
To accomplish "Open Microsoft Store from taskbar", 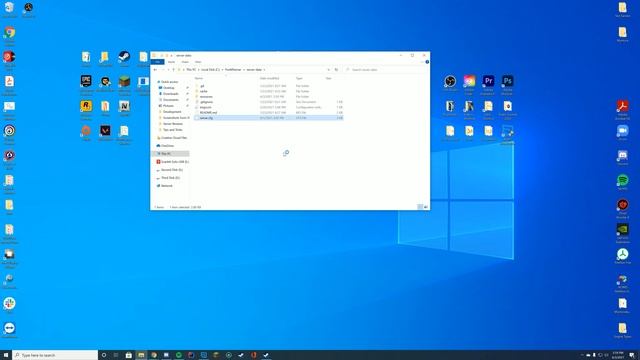I will coord(129,355).
